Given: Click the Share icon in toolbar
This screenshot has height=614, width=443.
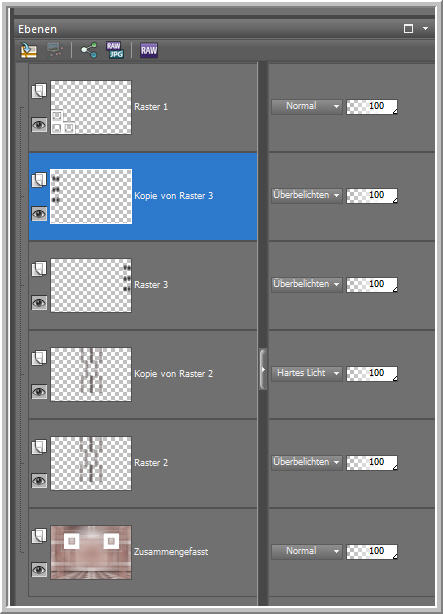Looking at the screenshot, I should point(89,50).
